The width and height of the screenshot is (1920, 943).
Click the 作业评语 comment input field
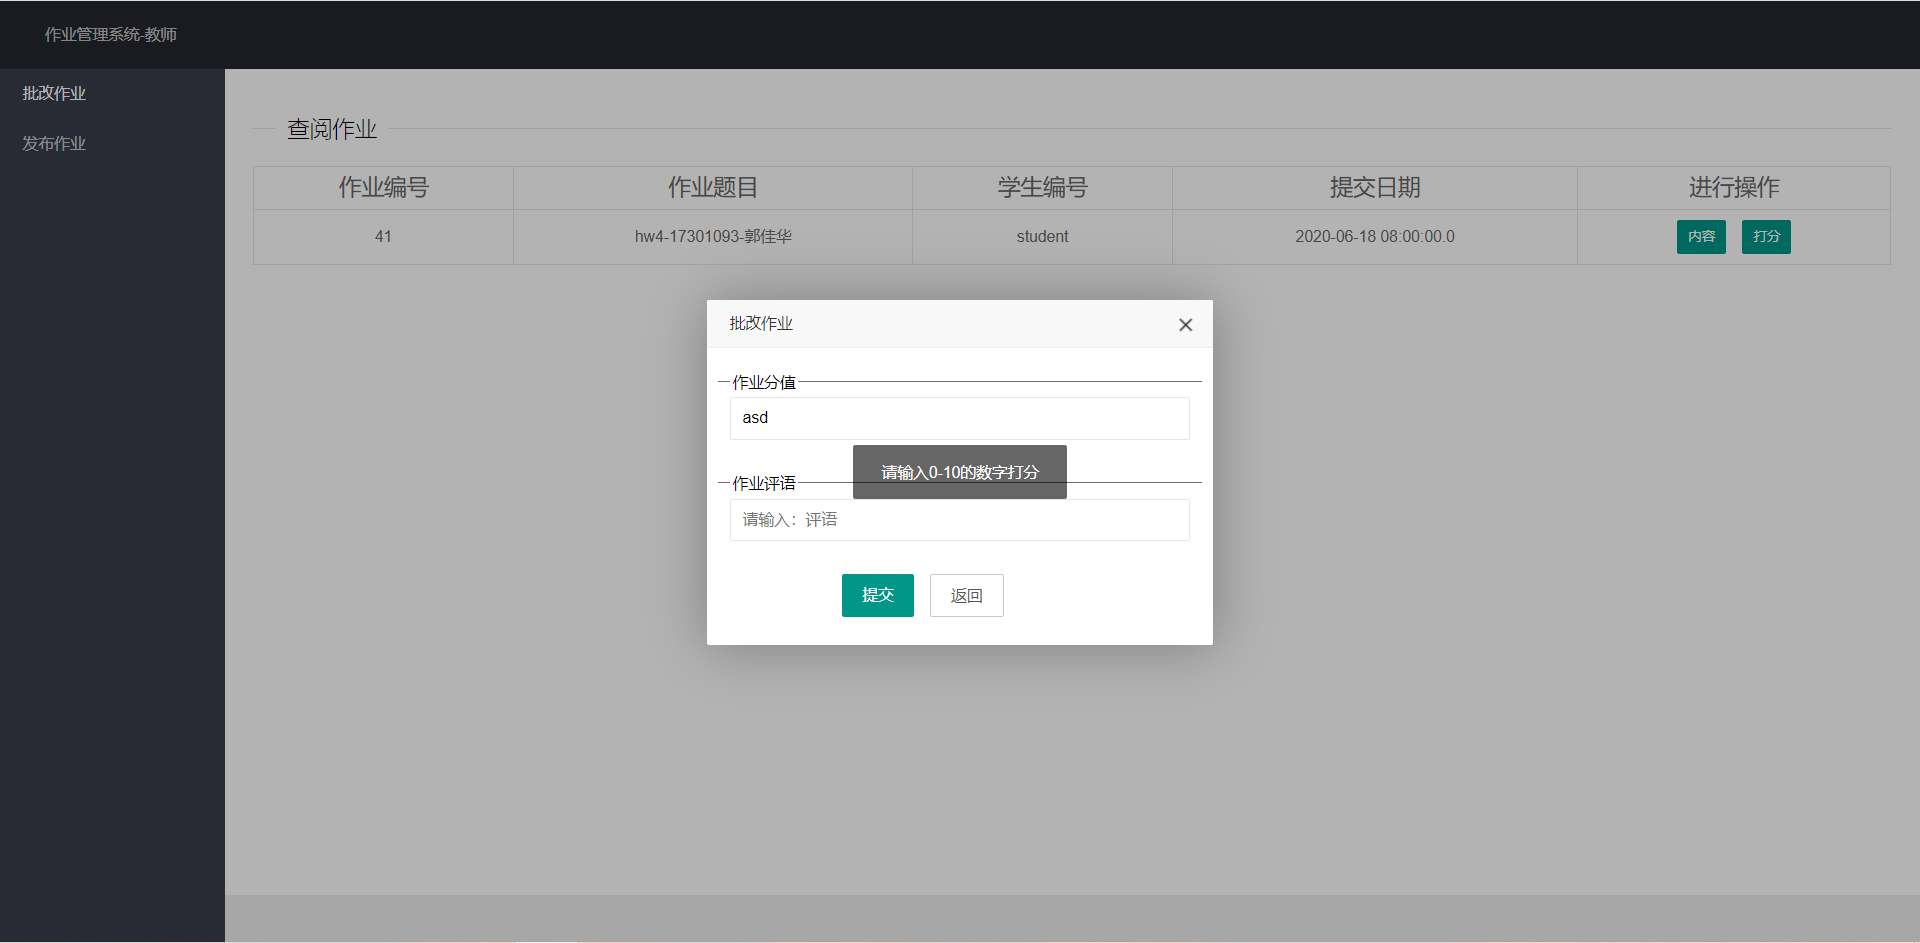pos(959,520)
